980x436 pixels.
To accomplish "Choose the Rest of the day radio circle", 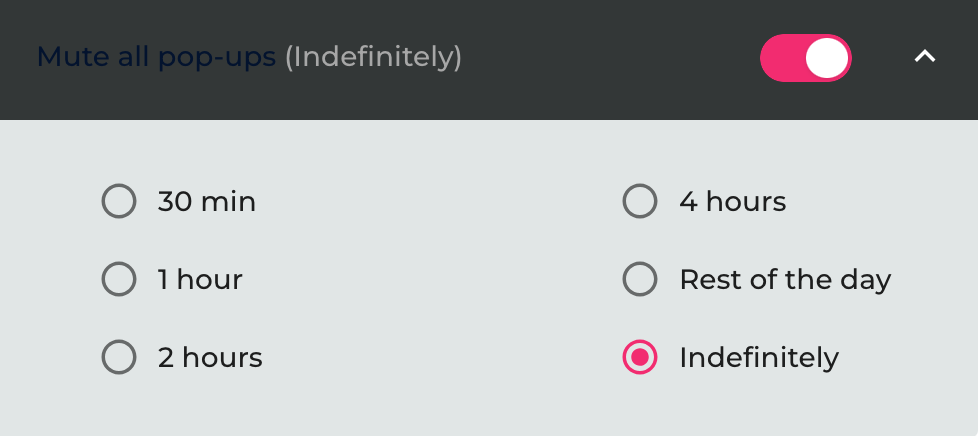I will click(x=640, y=279).
